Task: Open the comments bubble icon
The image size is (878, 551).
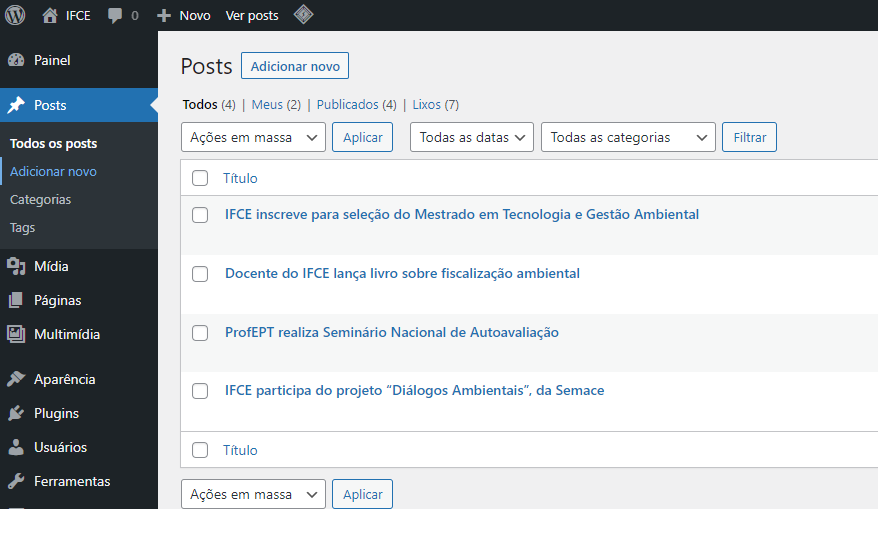Action: [x=115, y=16]
